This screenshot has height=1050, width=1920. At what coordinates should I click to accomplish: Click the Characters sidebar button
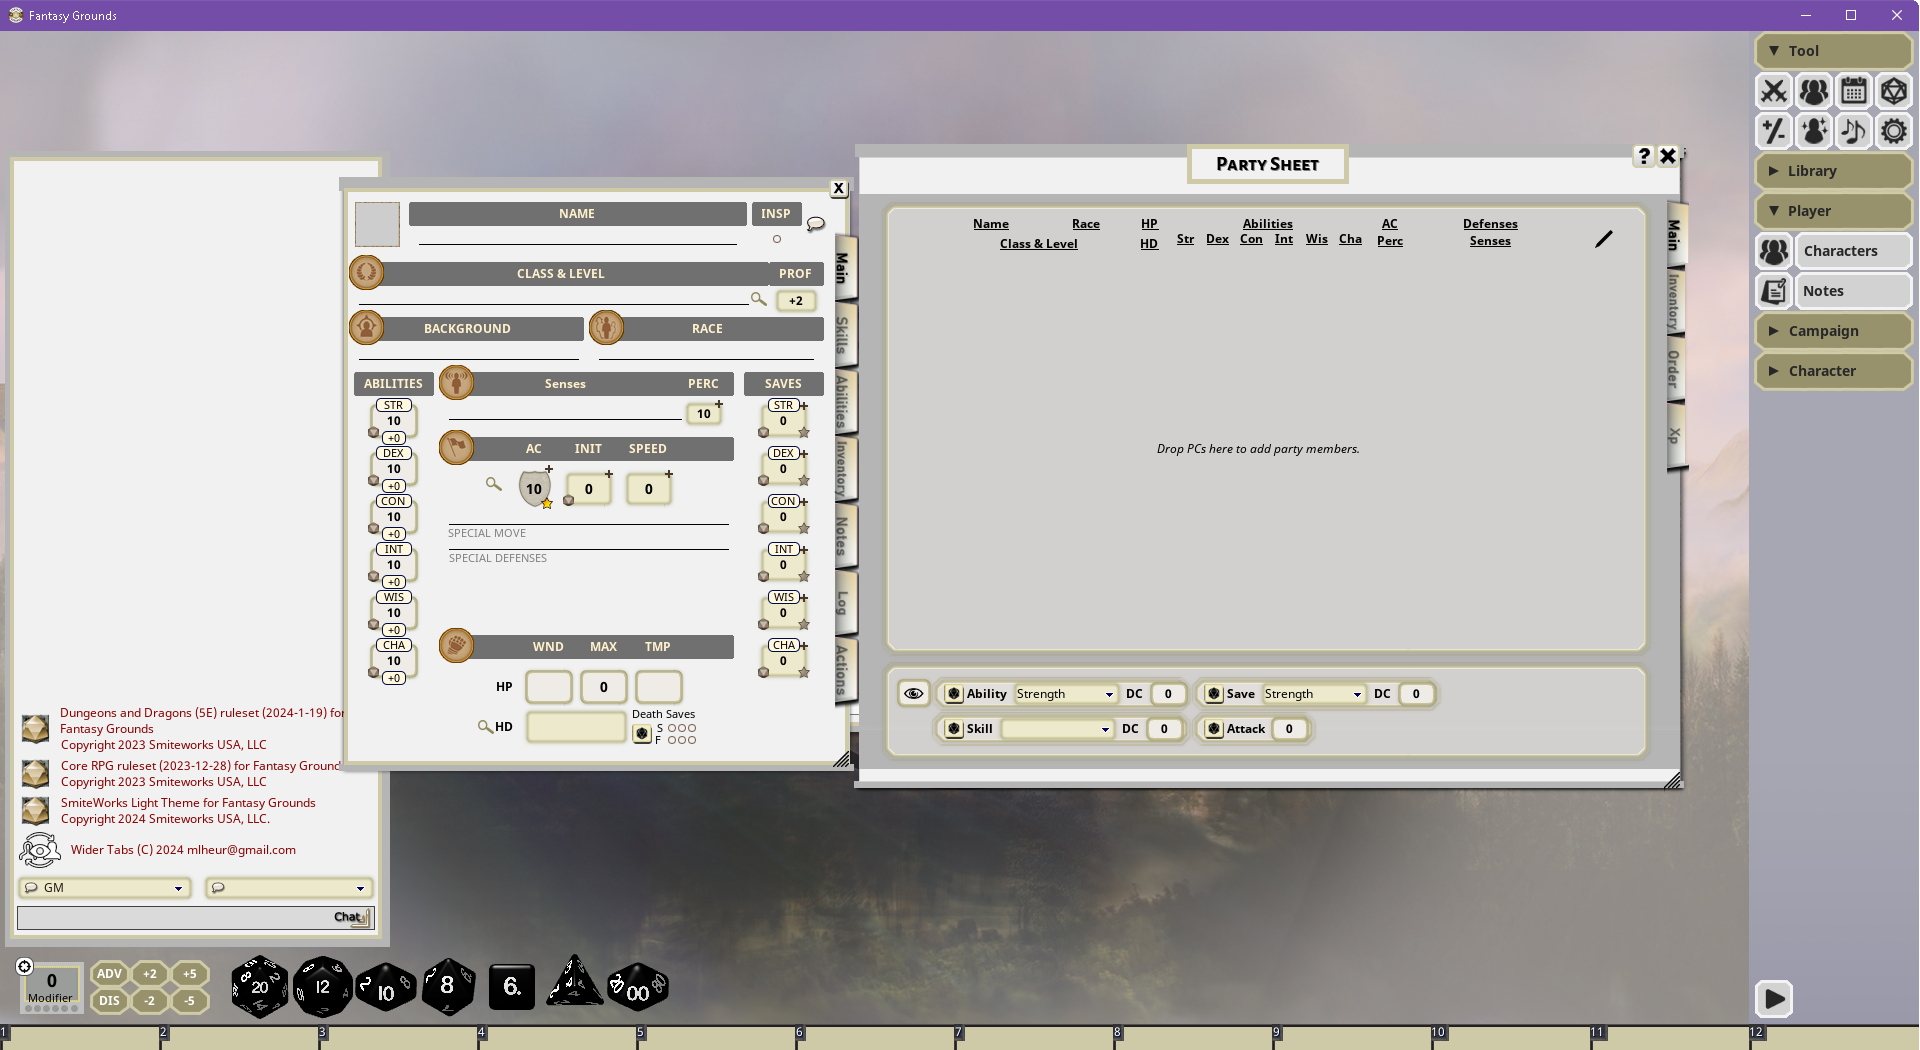[x=1855, y=251]
